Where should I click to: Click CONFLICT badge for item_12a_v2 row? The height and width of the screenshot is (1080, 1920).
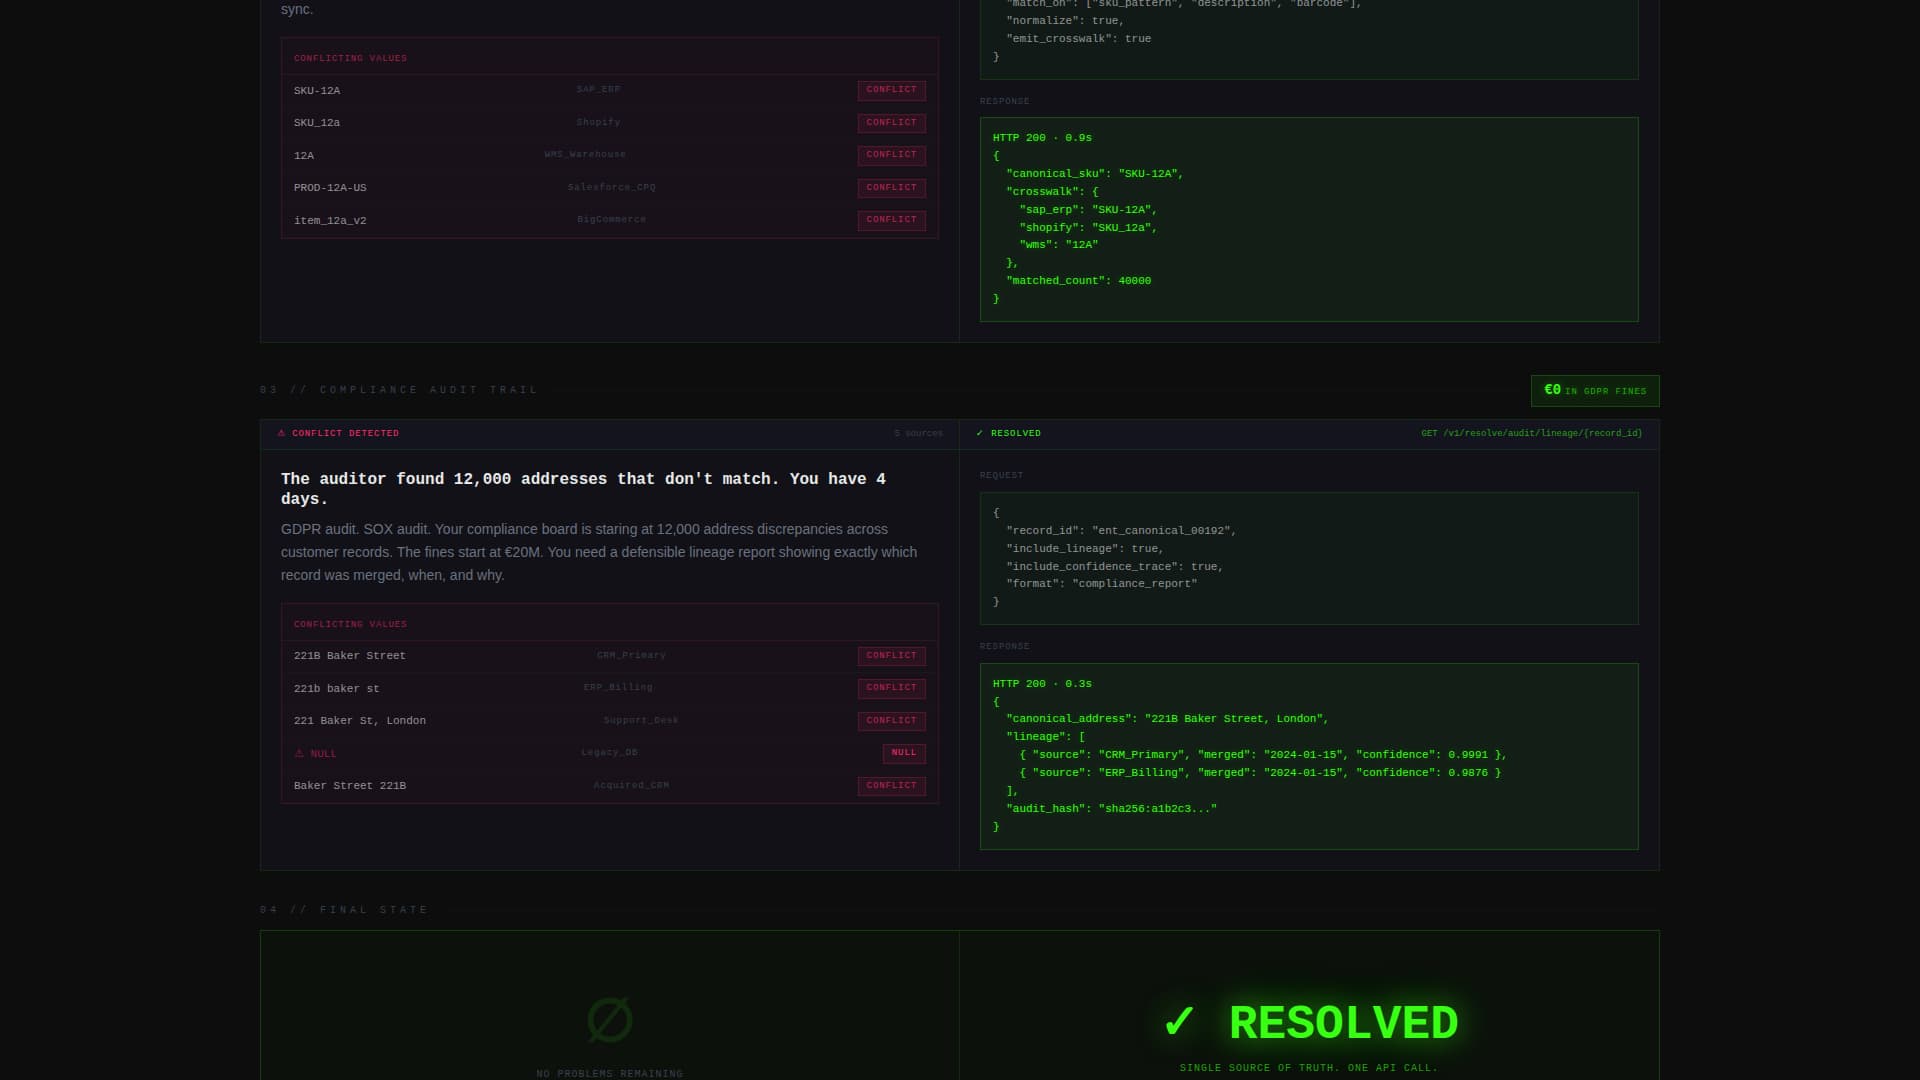891,220
